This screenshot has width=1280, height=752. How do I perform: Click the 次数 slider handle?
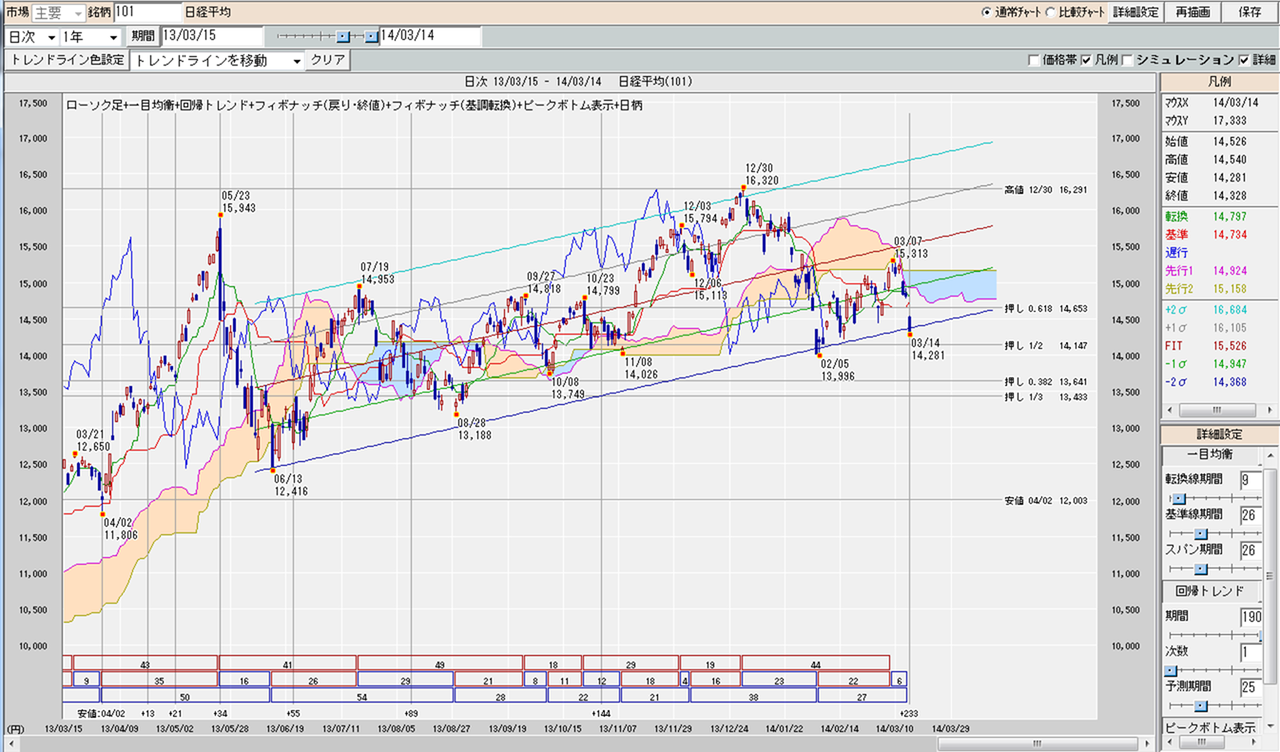(1170, 670)
